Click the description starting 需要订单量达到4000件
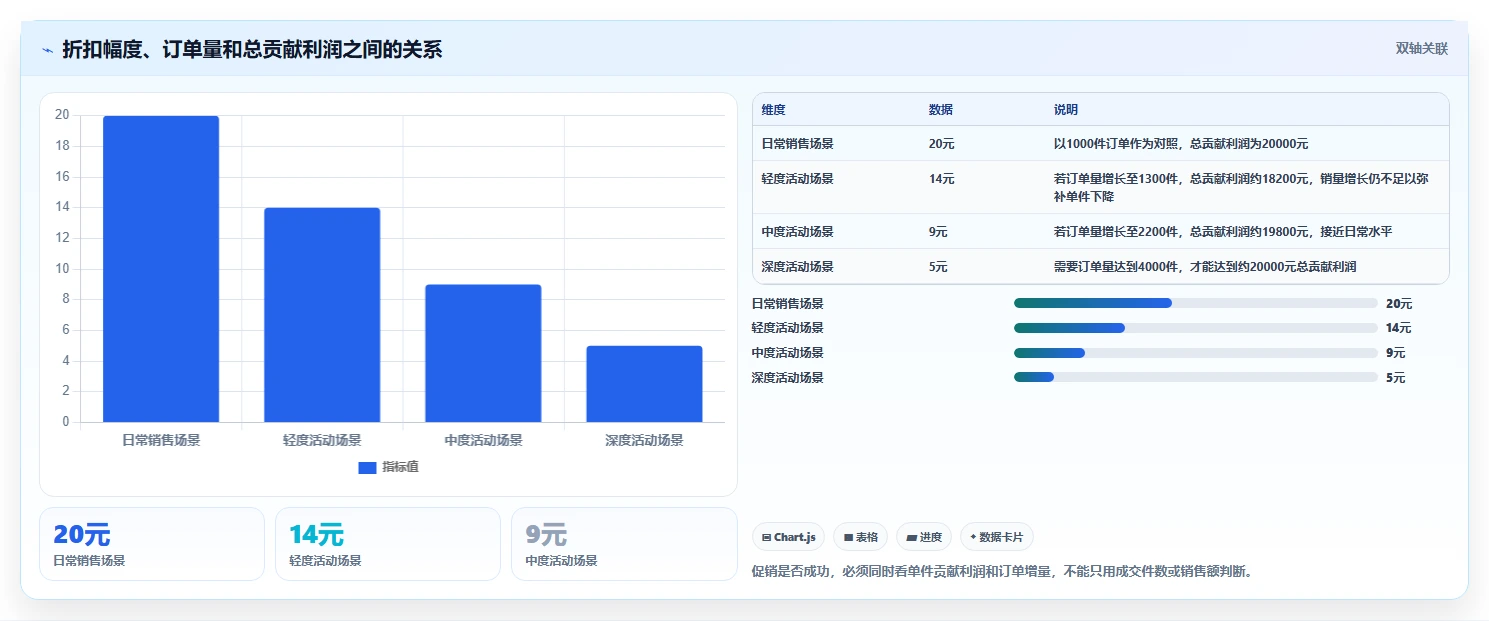Image resolution: width=1489 pixels, height=621 pixels. coord(1205,267)
